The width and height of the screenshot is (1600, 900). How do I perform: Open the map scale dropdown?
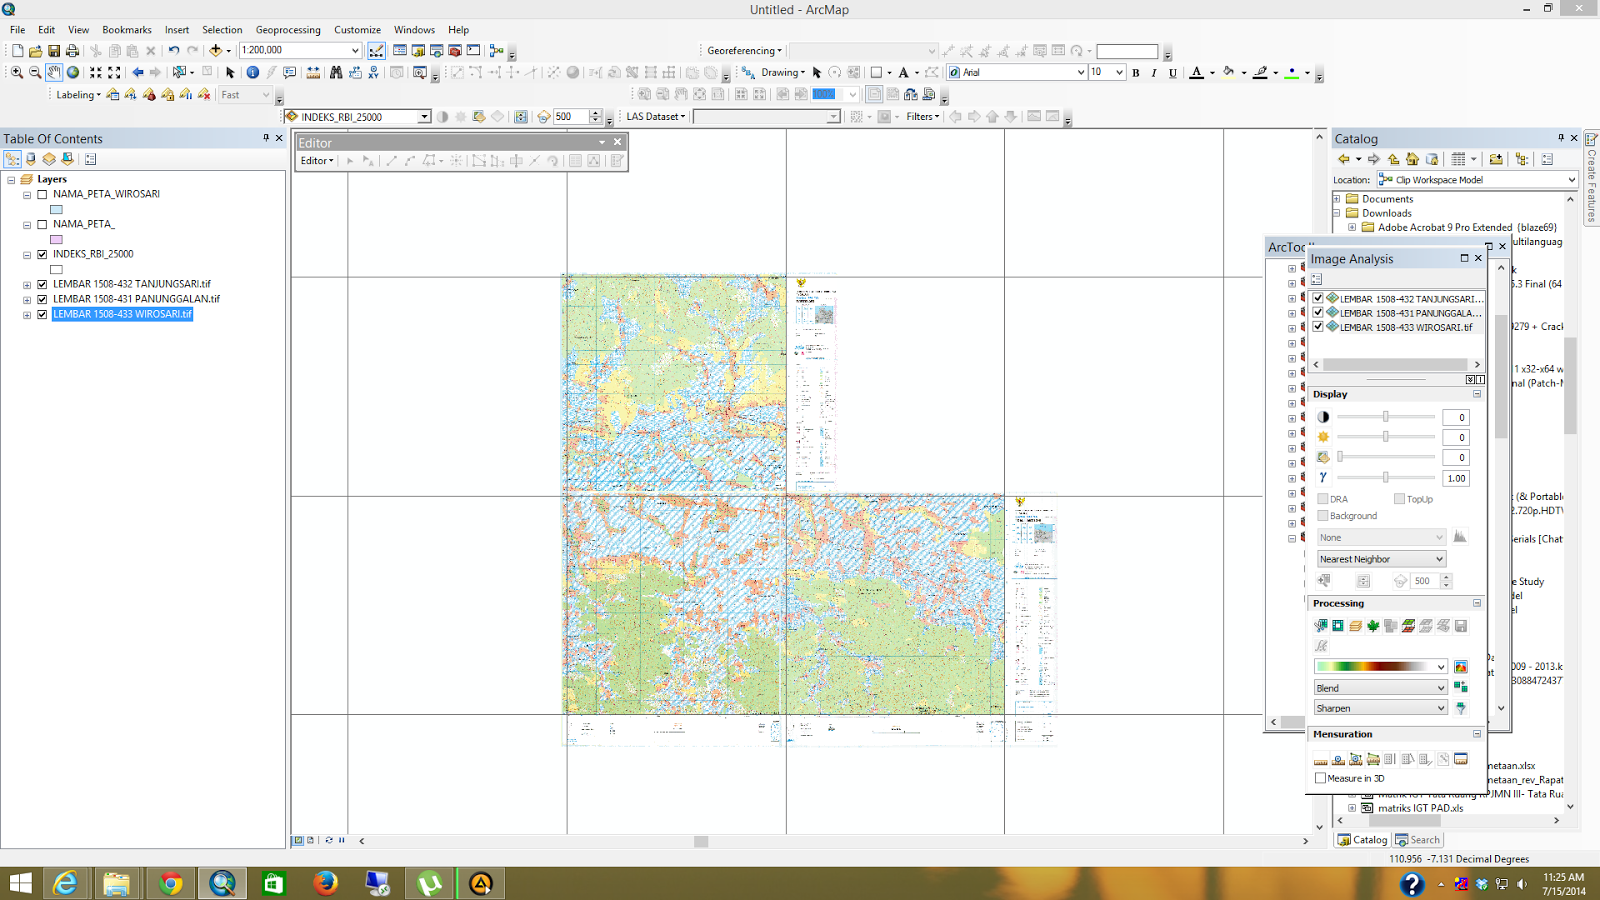click(x=355, y=50)
